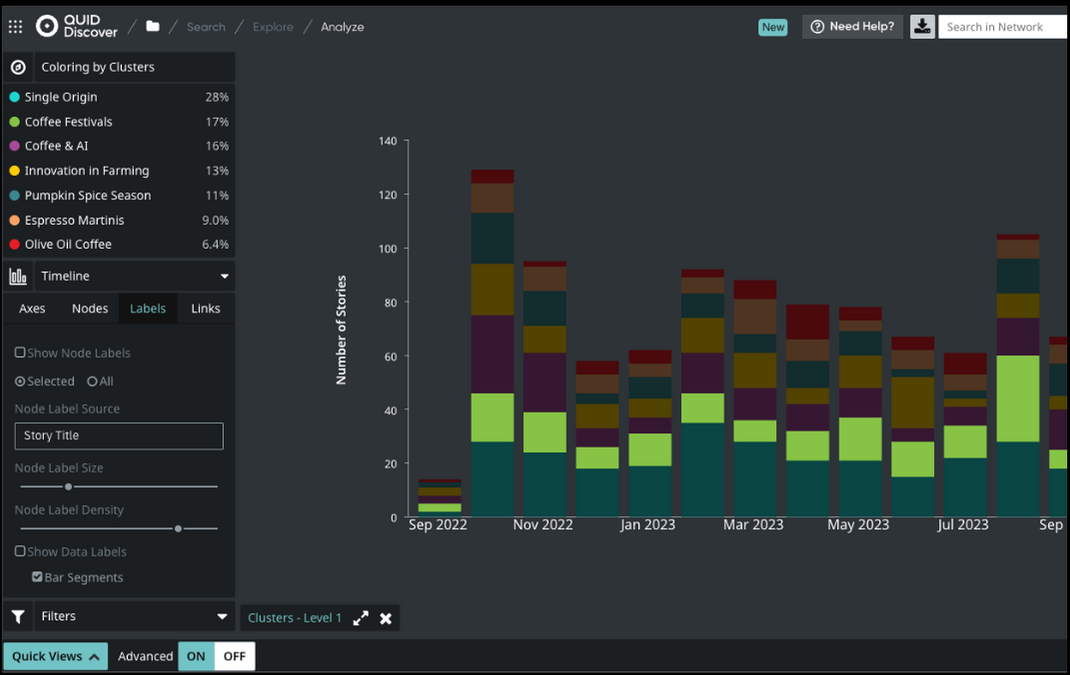The height and width of the screenshot is (675, 1070).
Task: Click the Need Help? button
Action: click(x=852, y=27)
